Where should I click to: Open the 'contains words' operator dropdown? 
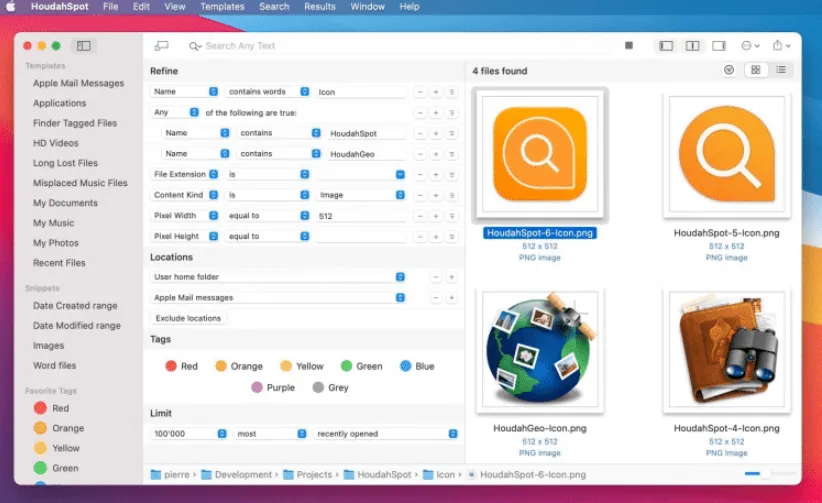[x=267, y=91]
